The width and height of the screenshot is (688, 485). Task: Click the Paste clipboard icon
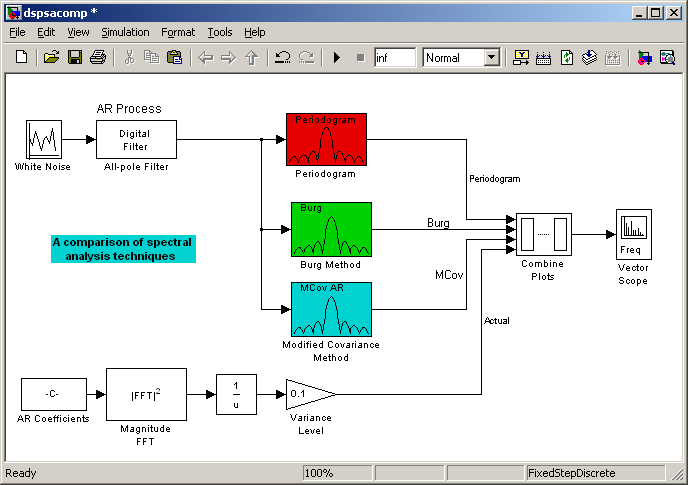(x=175, y=58)
